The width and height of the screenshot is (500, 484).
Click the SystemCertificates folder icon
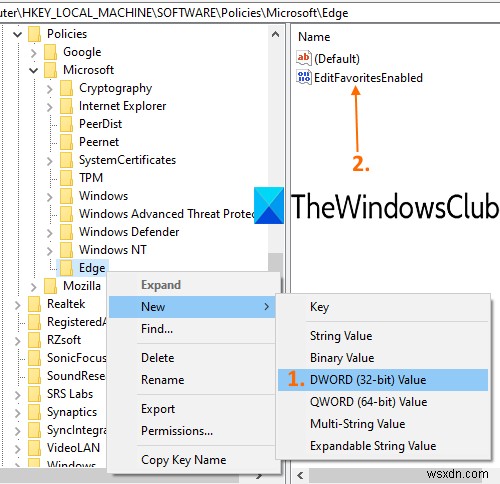pyautogui.click(x=66, y=160)
